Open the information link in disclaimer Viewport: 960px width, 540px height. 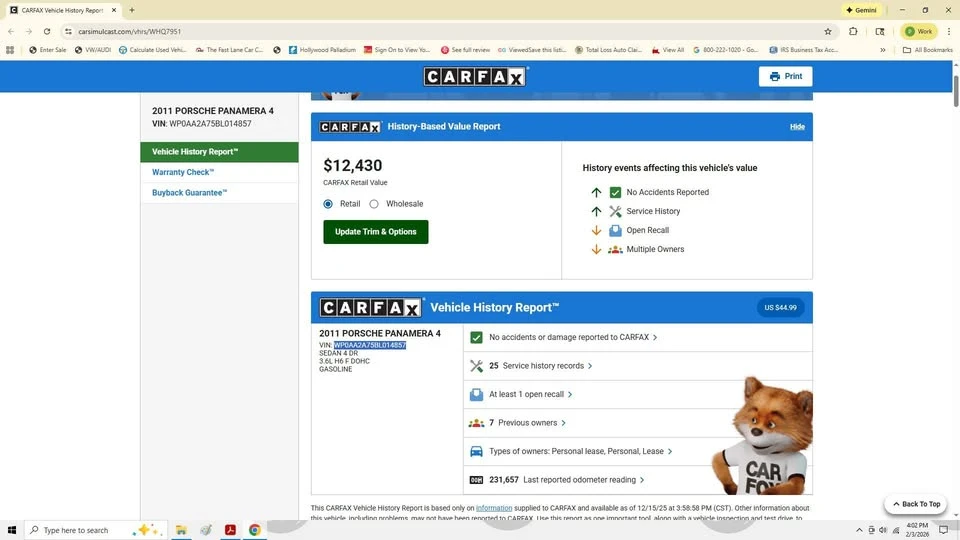(x=494, y=508)
